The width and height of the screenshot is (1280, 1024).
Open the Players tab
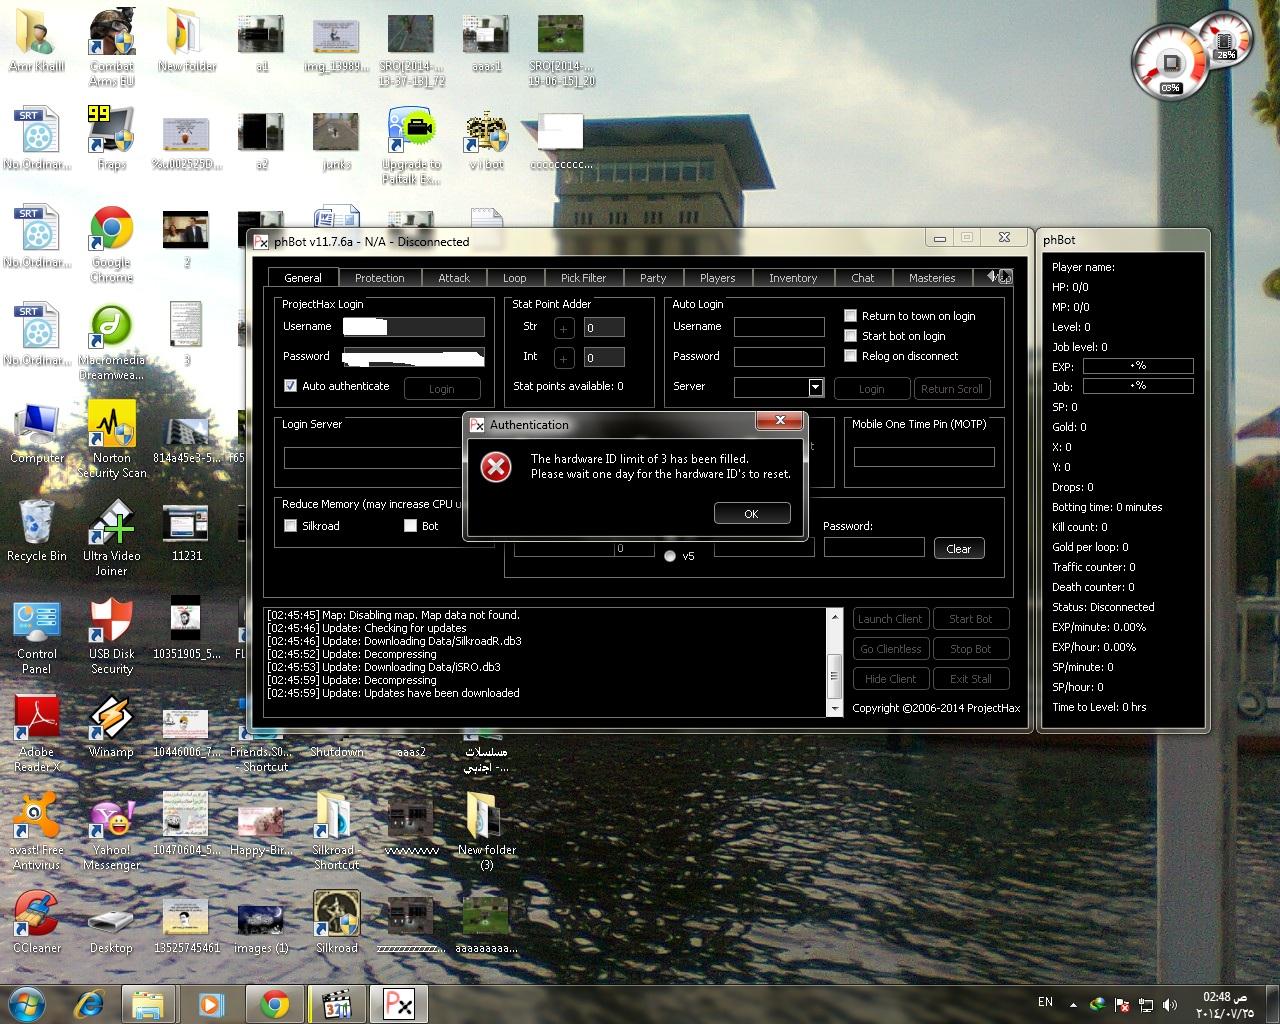[718, 278]
